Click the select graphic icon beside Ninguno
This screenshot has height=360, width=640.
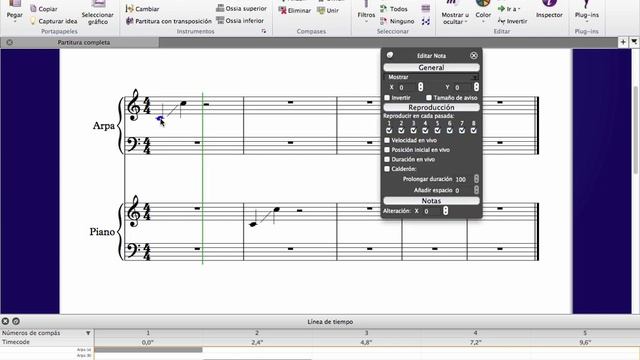[426, 21]
